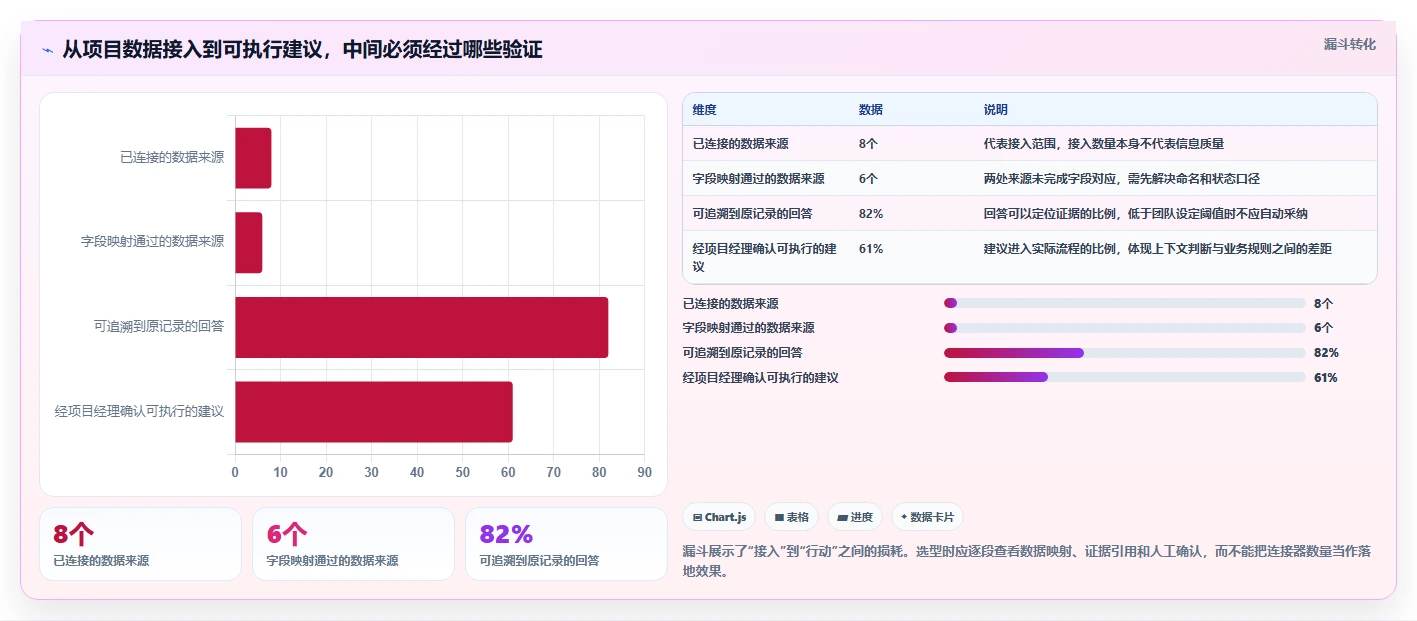
Task: Click description starting 两处来源未完成字段对应
Action: (x=1122, y=179)
